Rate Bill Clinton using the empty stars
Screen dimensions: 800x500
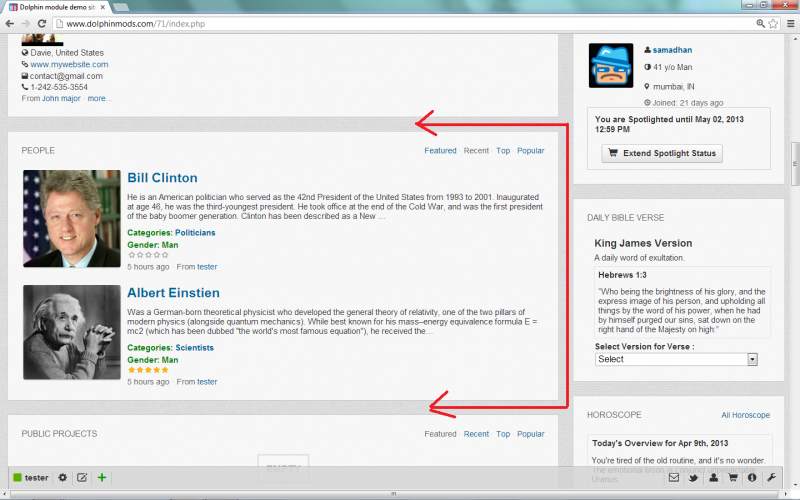click(148, 255)
